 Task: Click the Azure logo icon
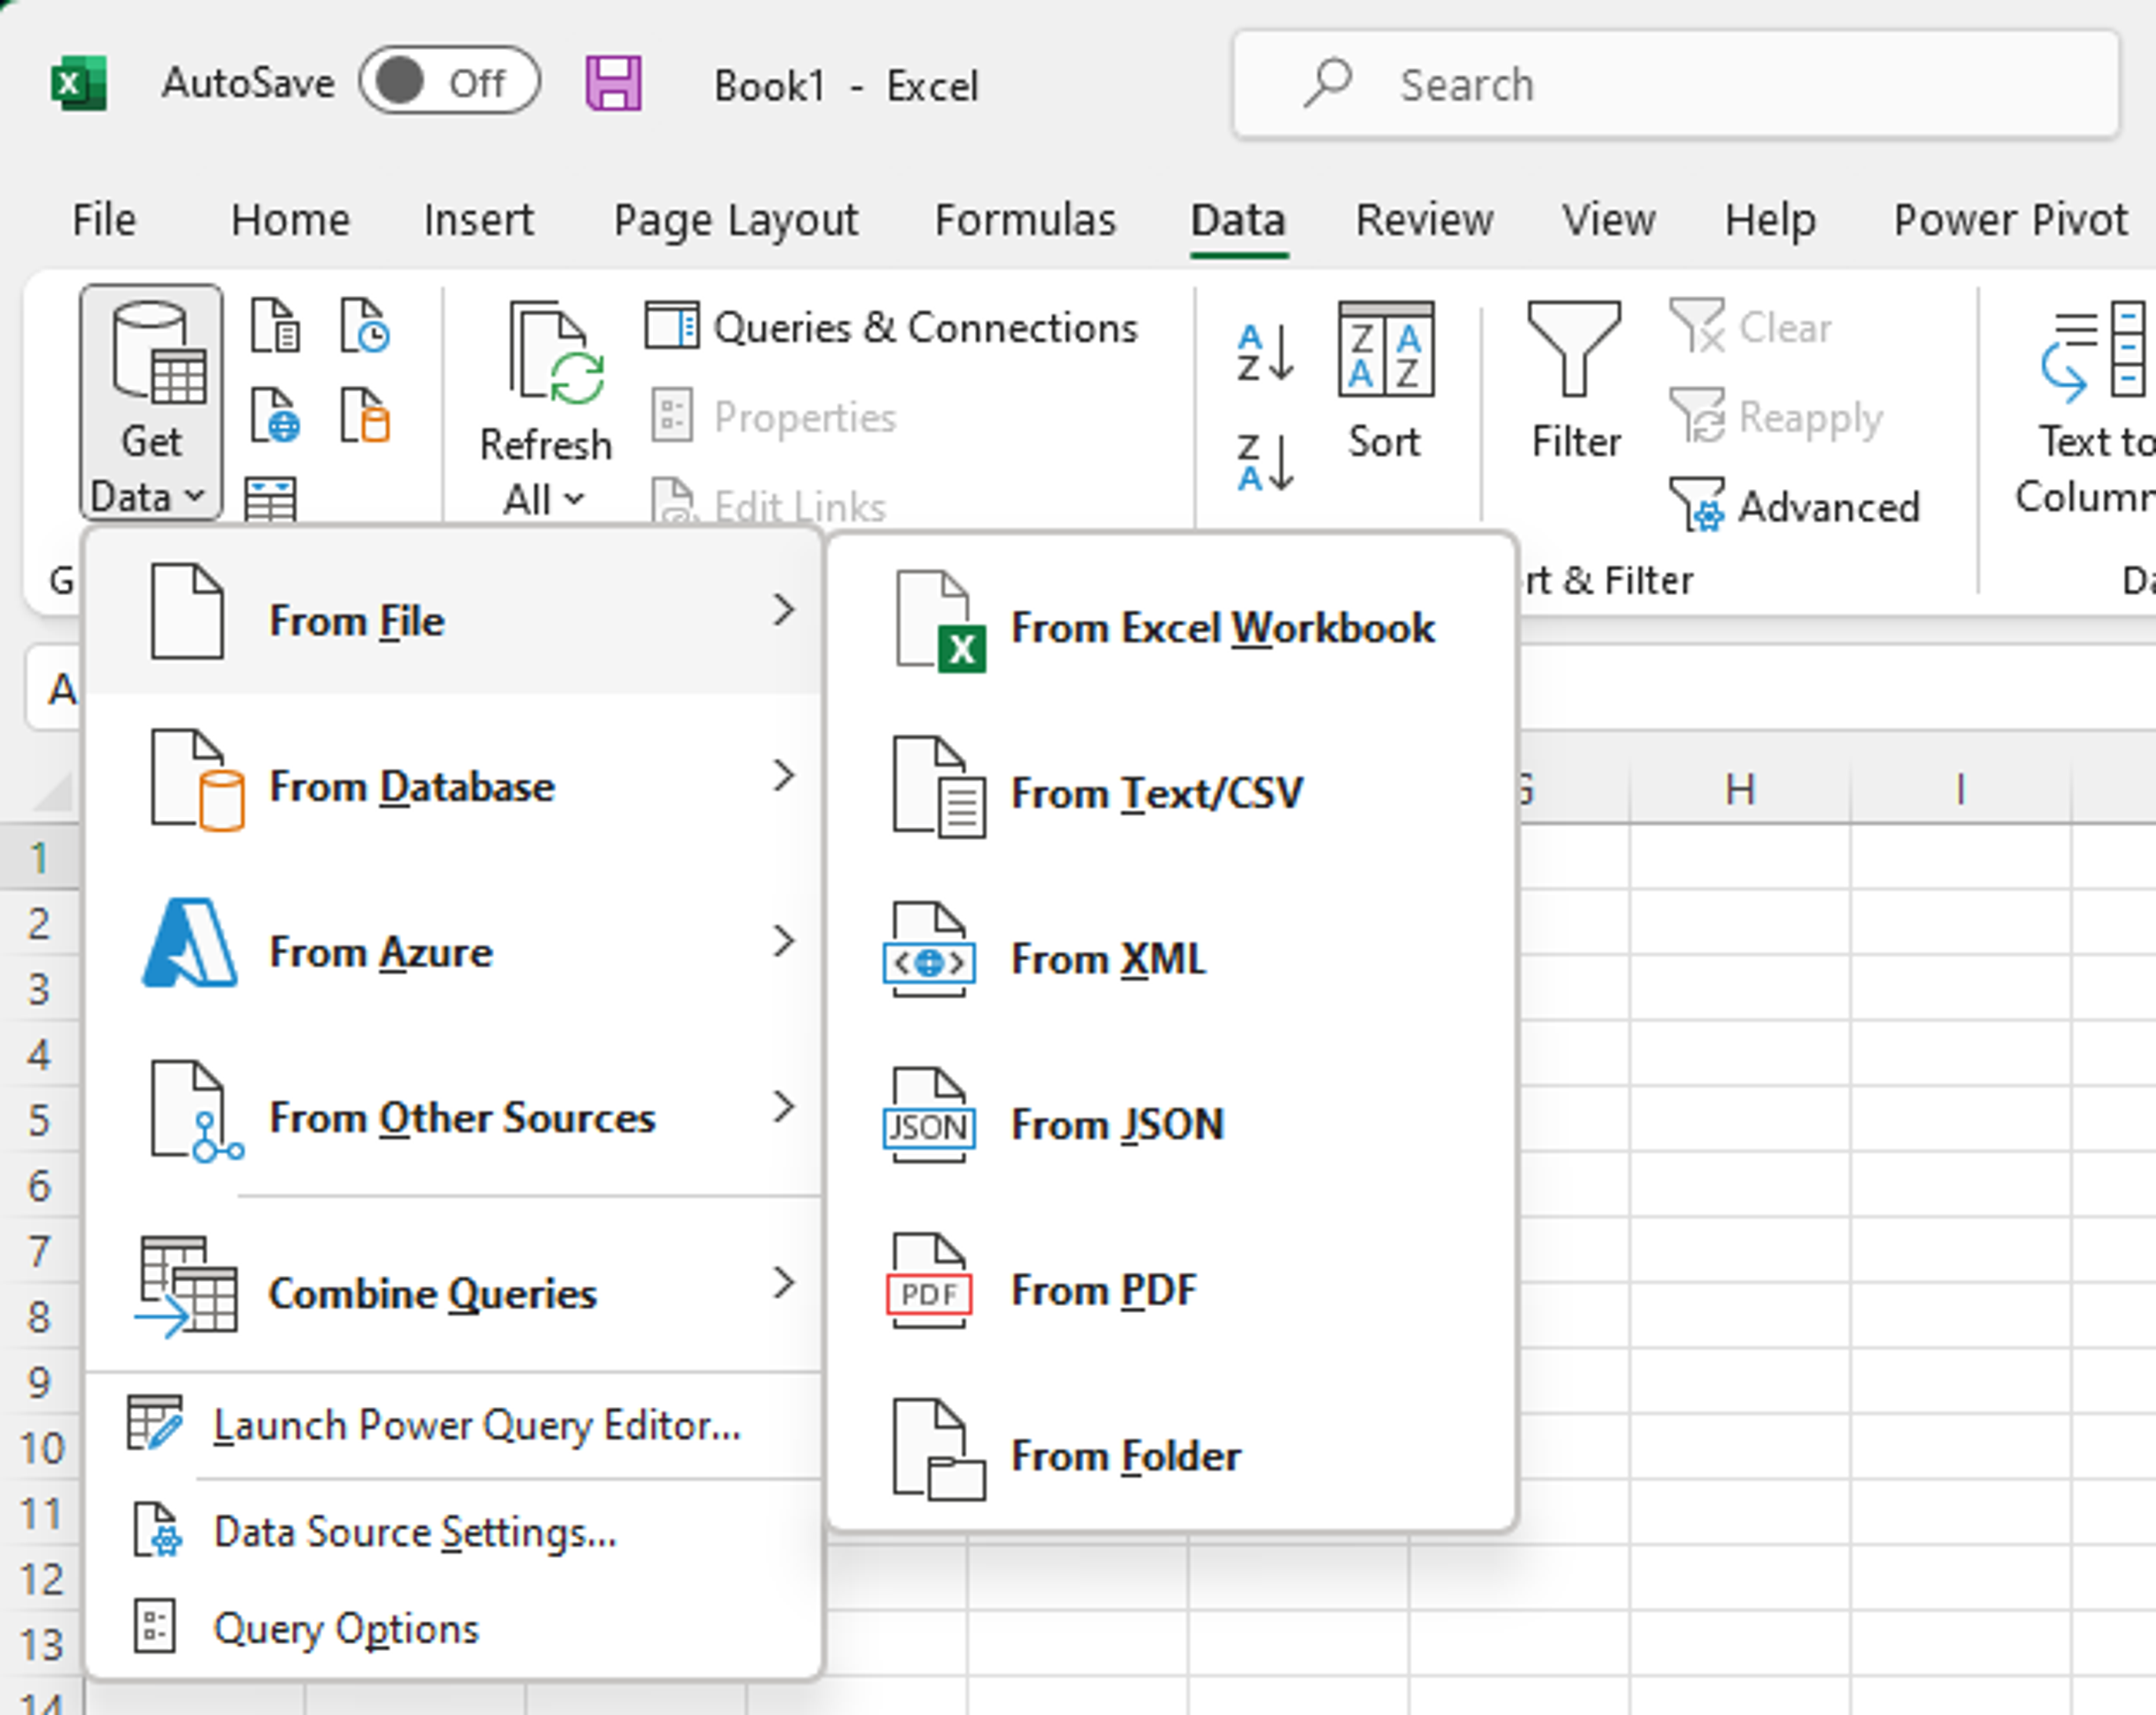click(189, 943)
